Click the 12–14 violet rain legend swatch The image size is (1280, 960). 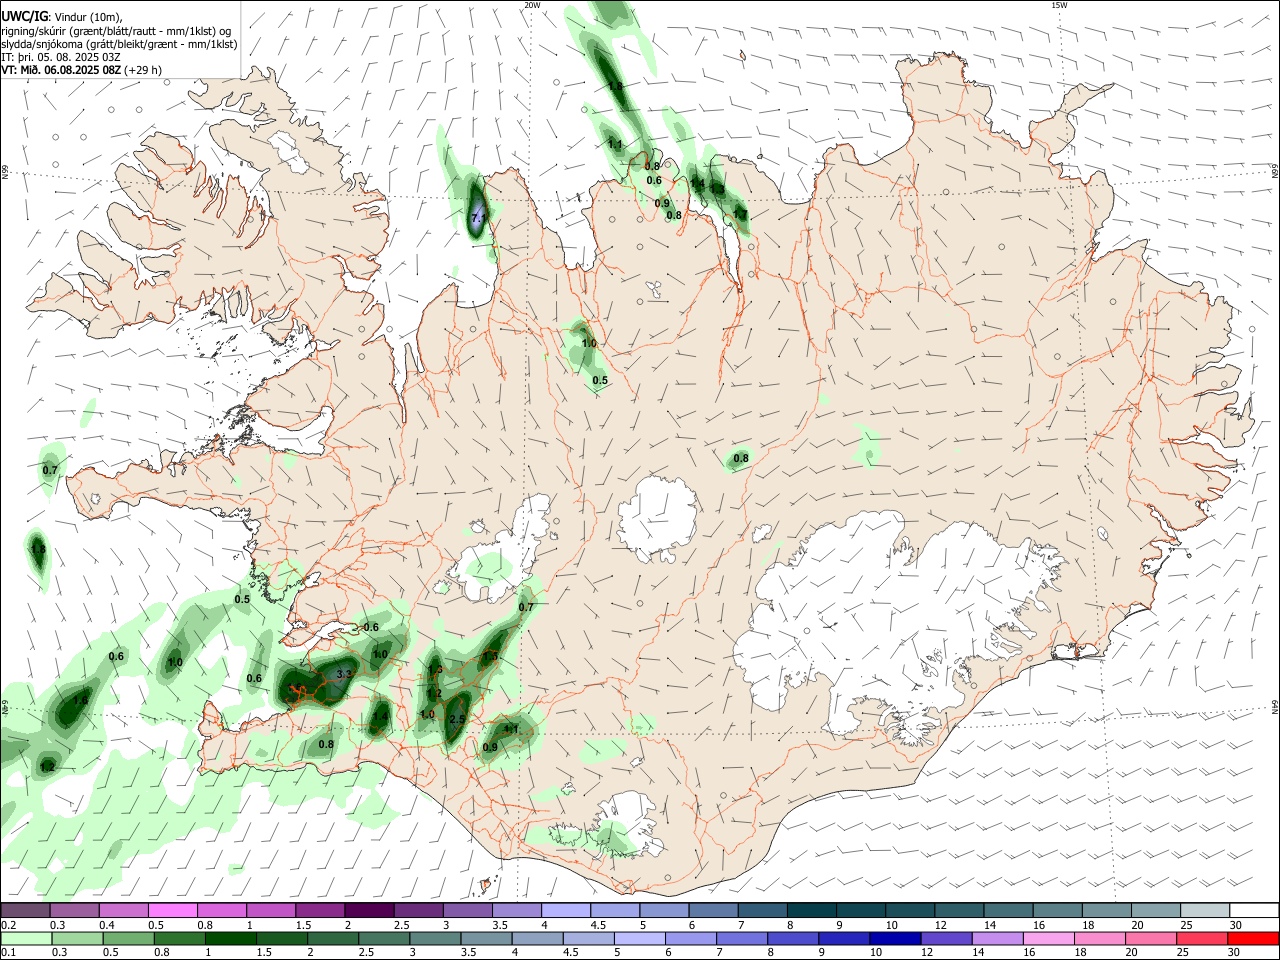coord(946,938)
